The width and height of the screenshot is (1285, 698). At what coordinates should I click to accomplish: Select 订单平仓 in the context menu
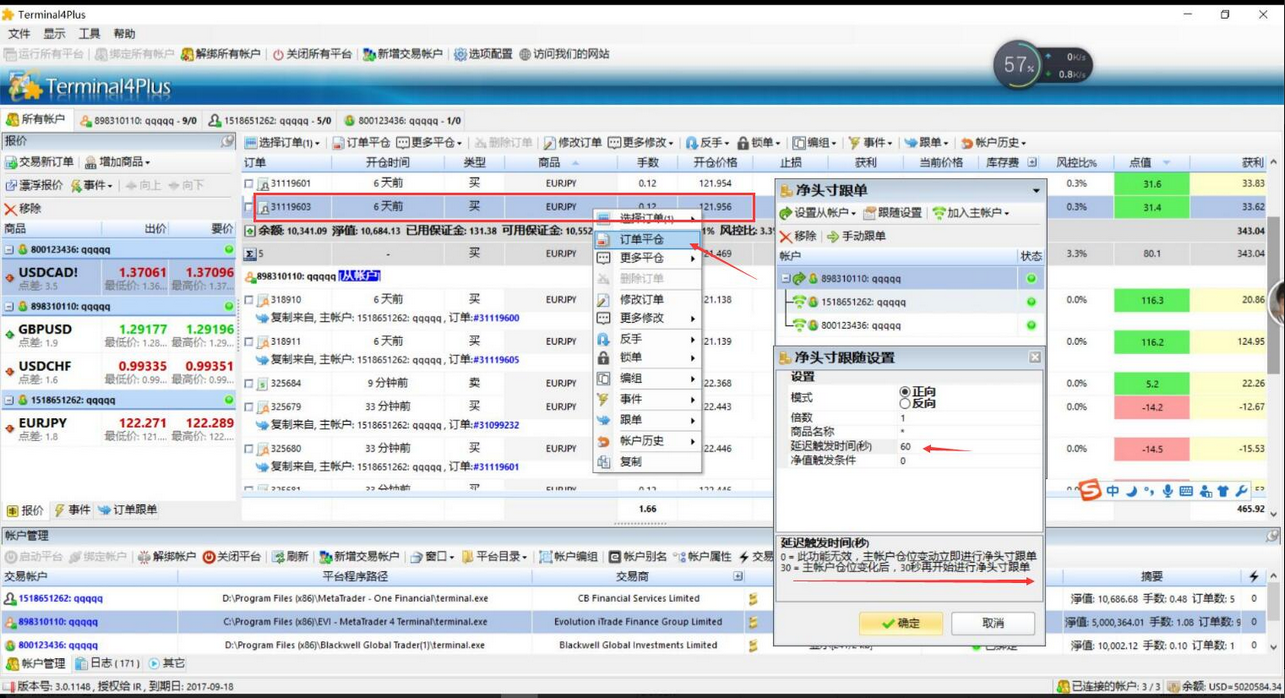(x=646, y=239)
